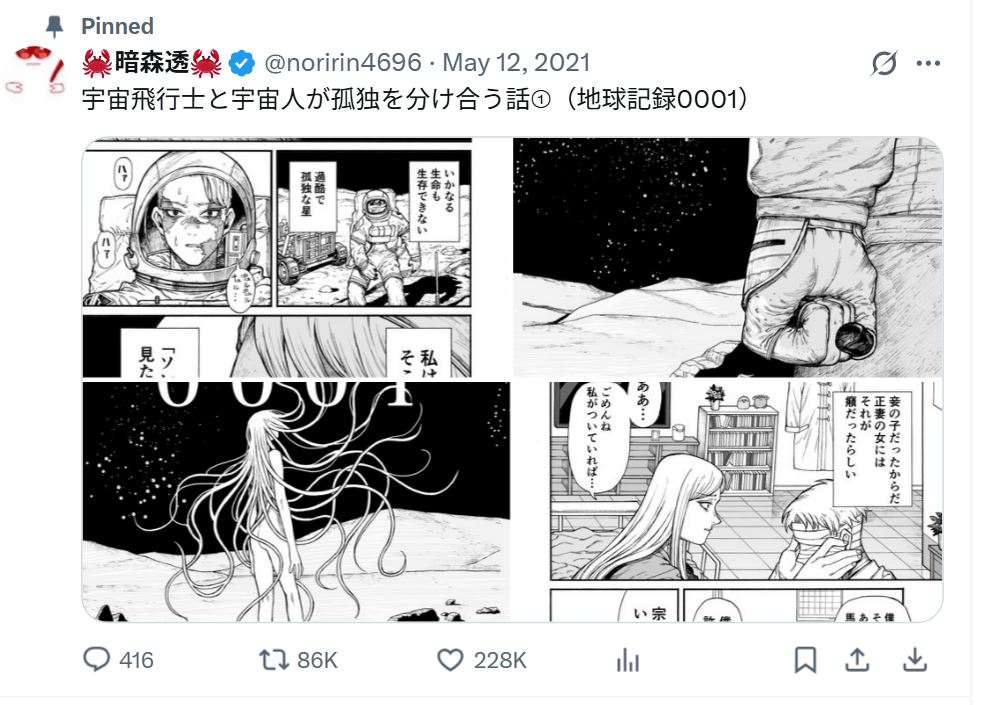
Task: Open the top-left astronaut manga image
Action: point(296,257)
